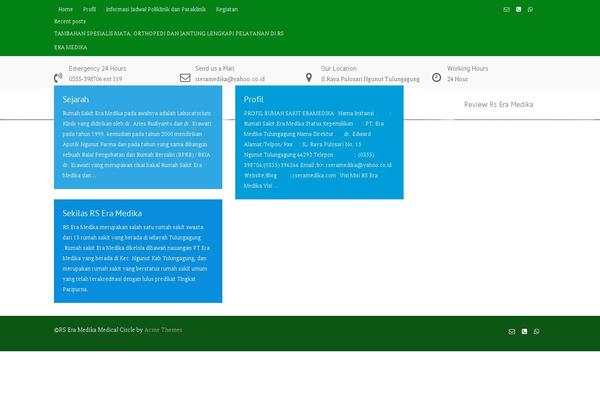
Task: Click the footer email envelope icon
Action: [x=512, y=331]
